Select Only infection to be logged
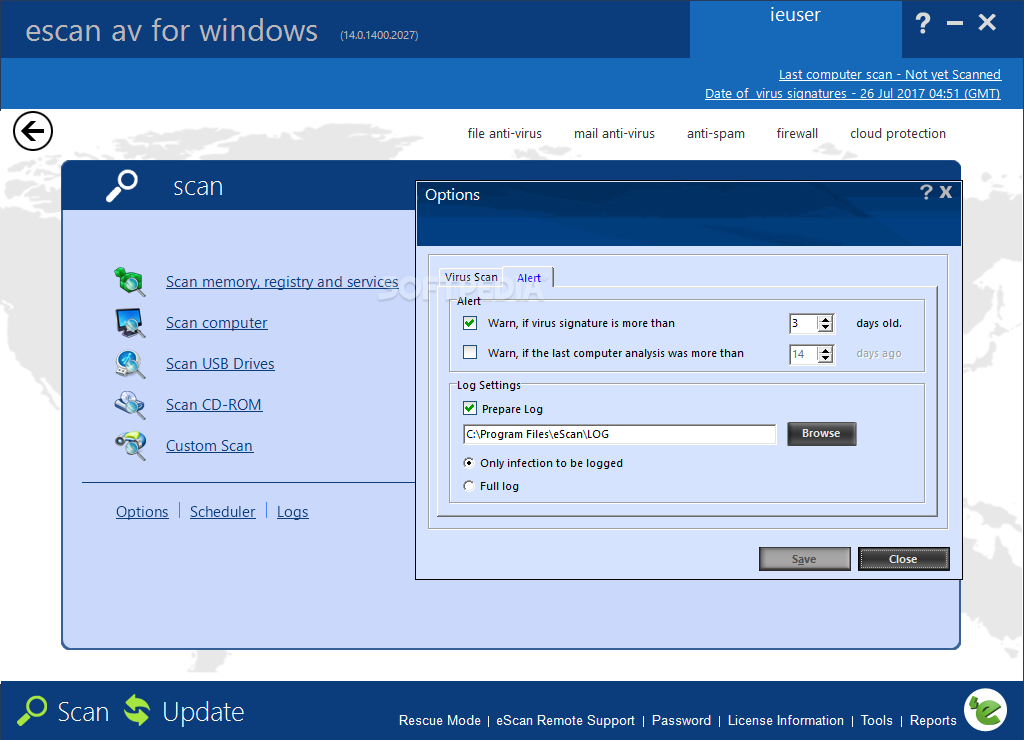 tap(468, 463)
